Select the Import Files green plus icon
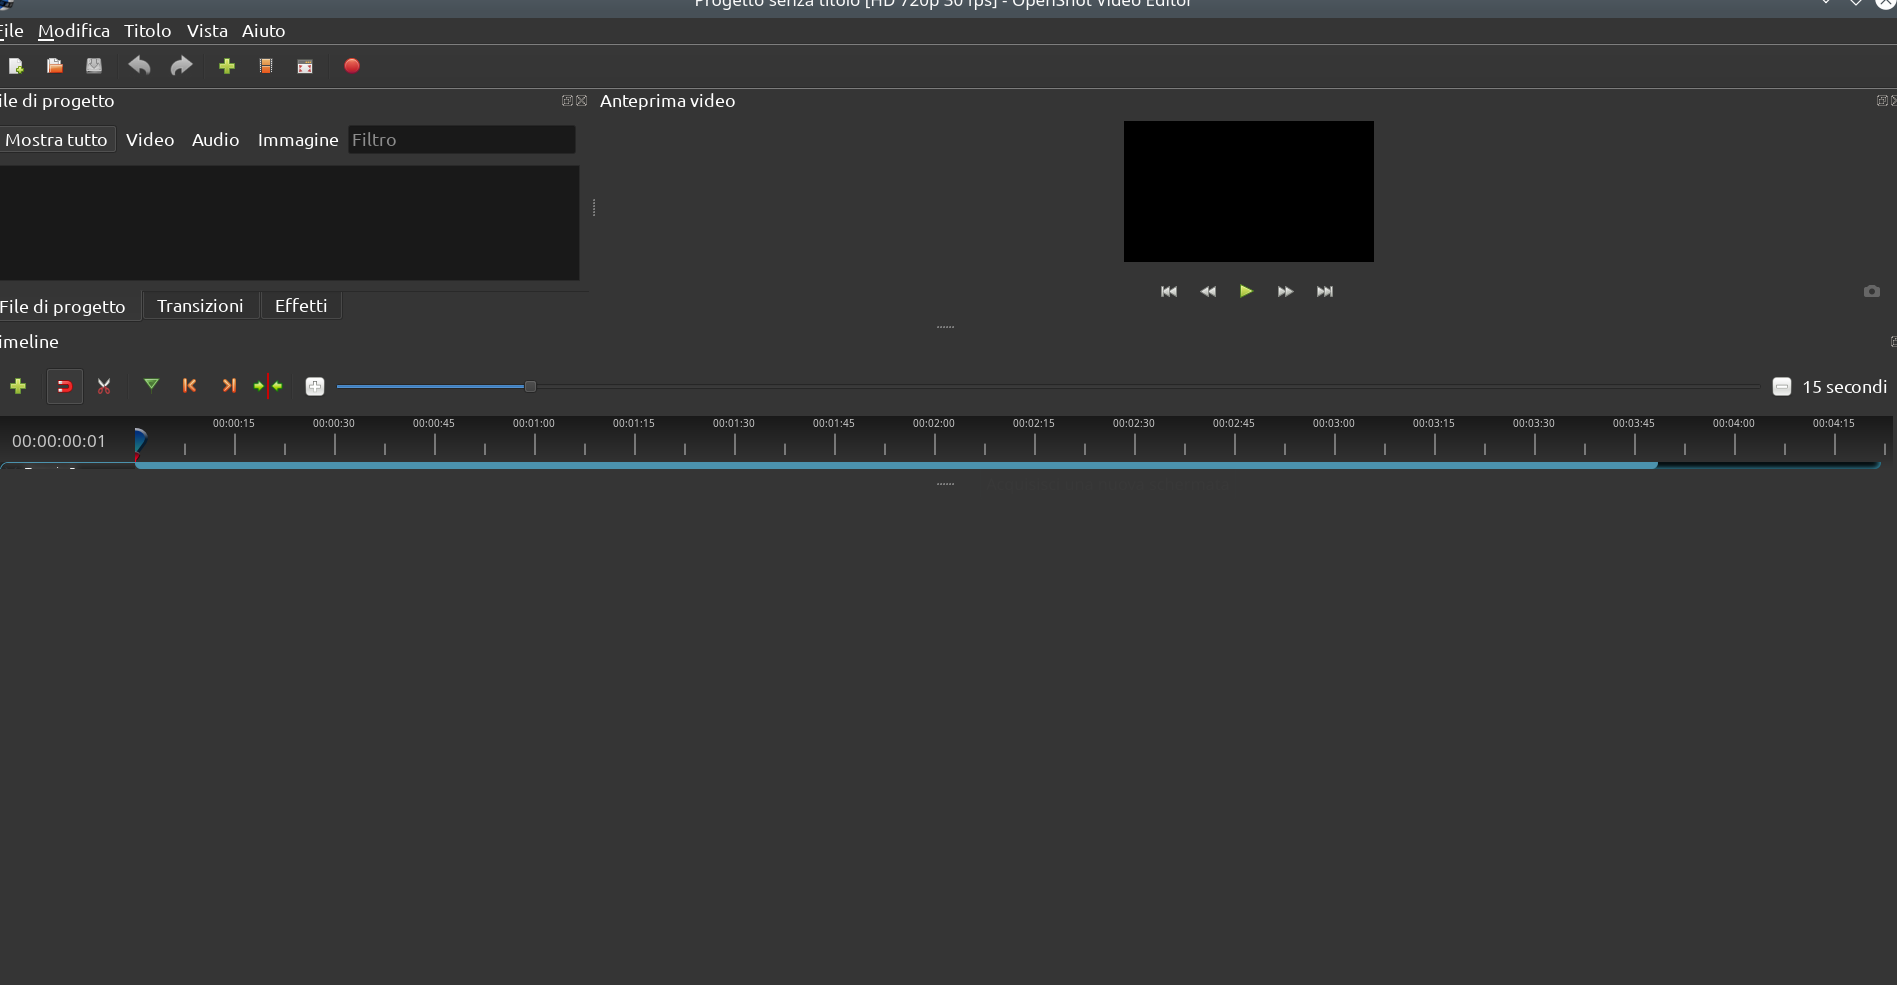Viewport: 1897px width, 985px height. tap(227, 66)
